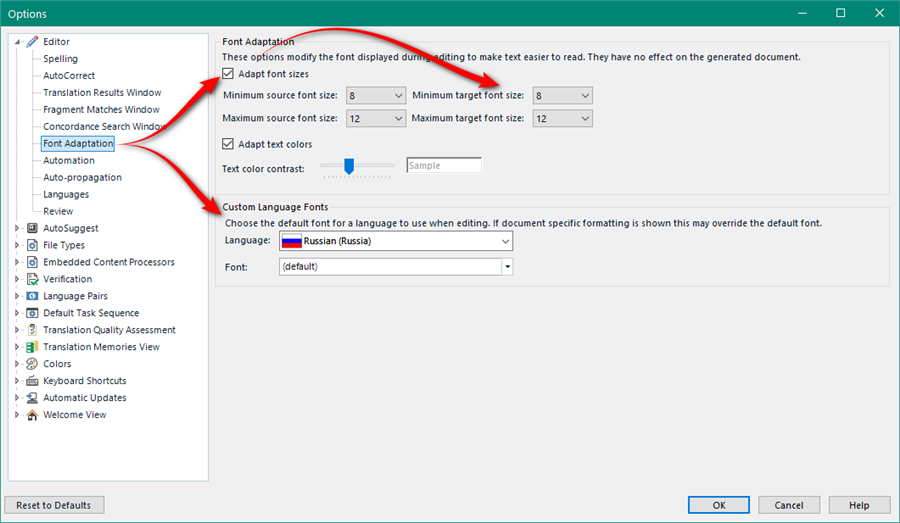Click the Colors palette icon

pos(32,363)
